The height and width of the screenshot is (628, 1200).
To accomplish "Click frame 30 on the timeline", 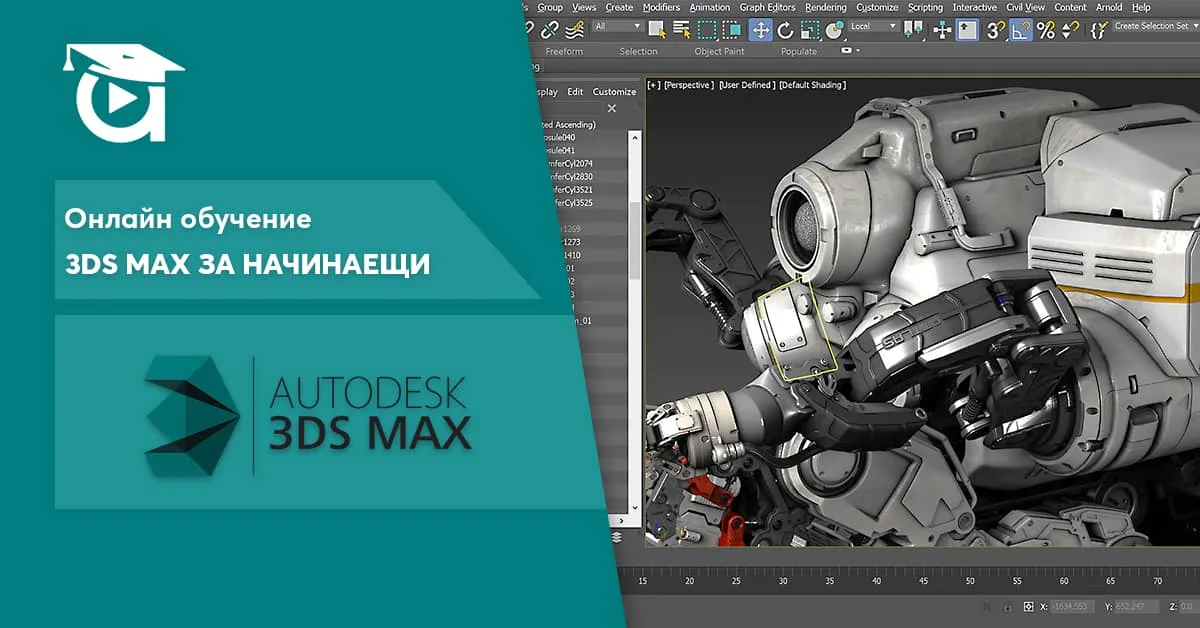I will pyautogui.click(x=783, y=581).
